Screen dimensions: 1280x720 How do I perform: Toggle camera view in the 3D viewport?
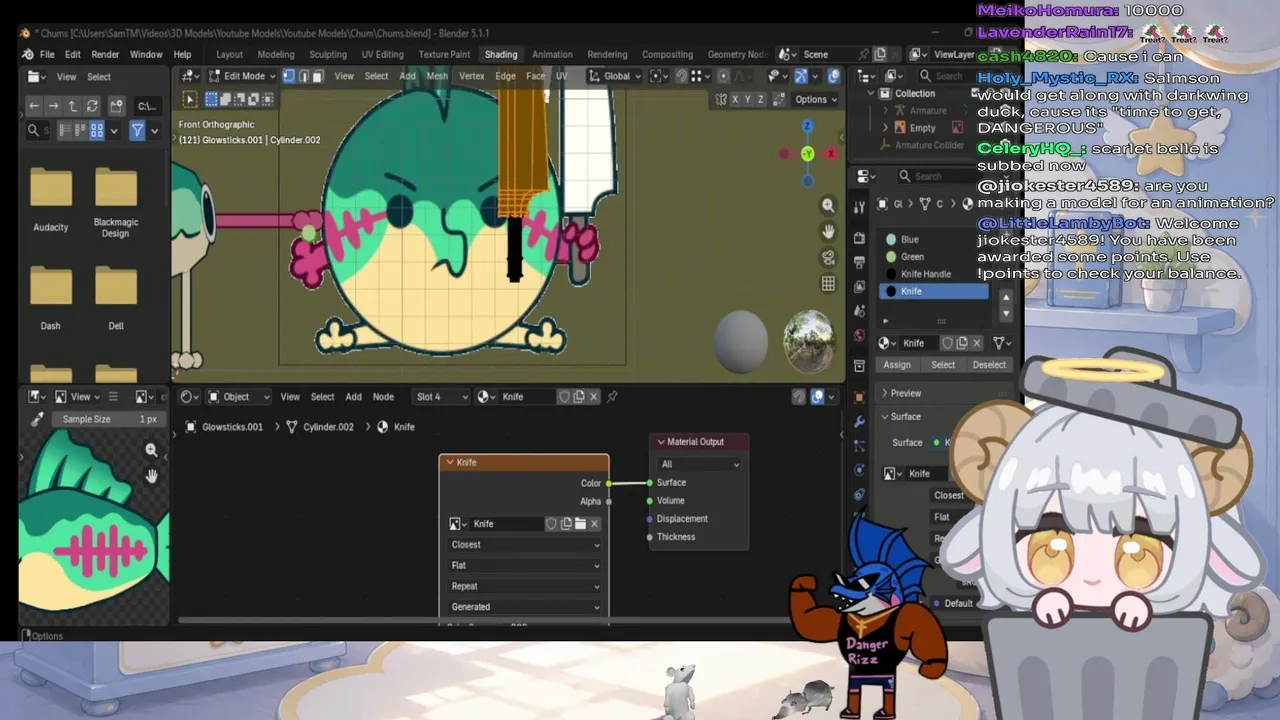(x=828, y=258)
